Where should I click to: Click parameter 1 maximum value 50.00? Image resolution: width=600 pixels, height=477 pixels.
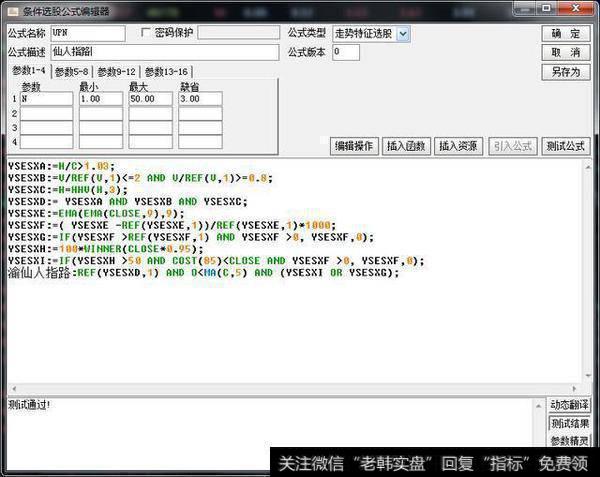(150, 99)
